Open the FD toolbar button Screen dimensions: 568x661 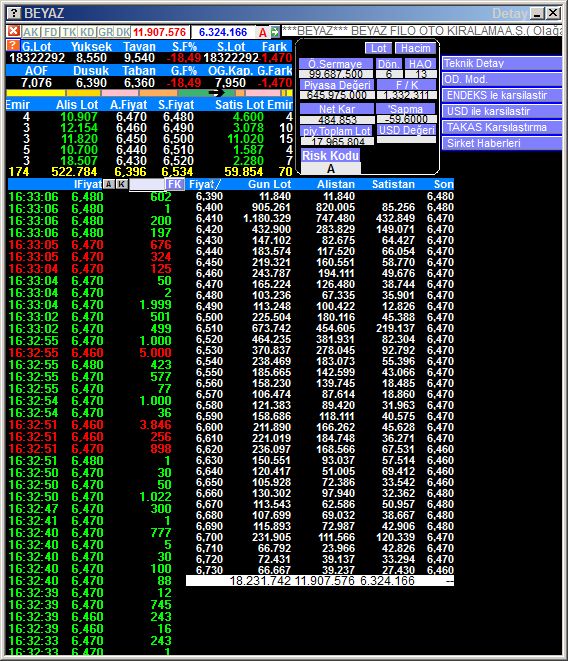click(x=50, y=32)
